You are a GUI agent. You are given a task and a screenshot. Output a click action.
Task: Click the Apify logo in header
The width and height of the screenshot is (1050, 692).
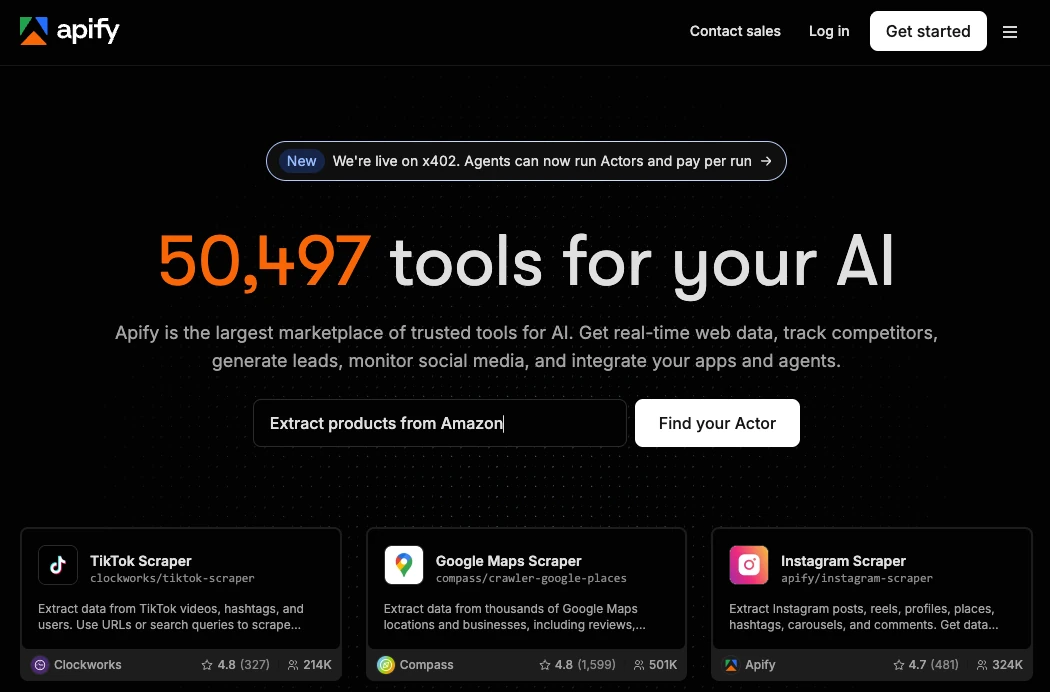pos(70,31)
